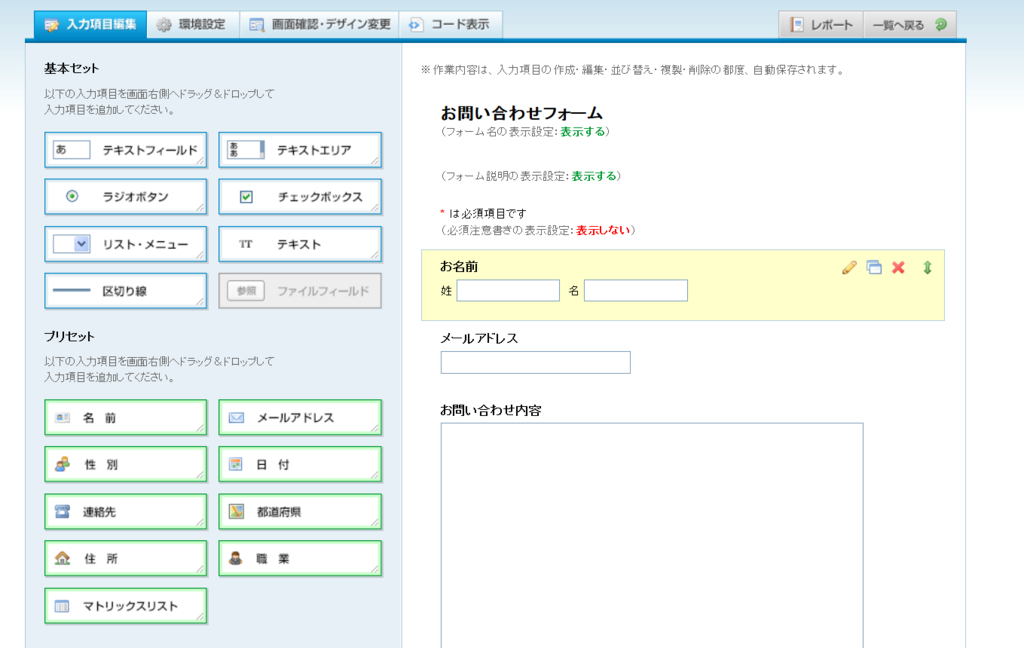Duplicate the お名前 field with the copy icon

[873, 267]
